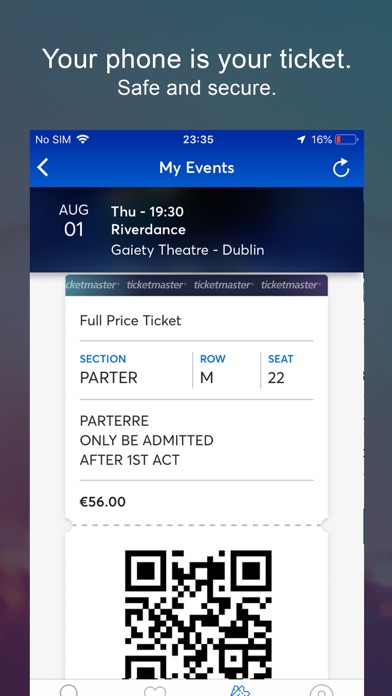Tap the AUG 01 date block

click(x=74, y=220)
